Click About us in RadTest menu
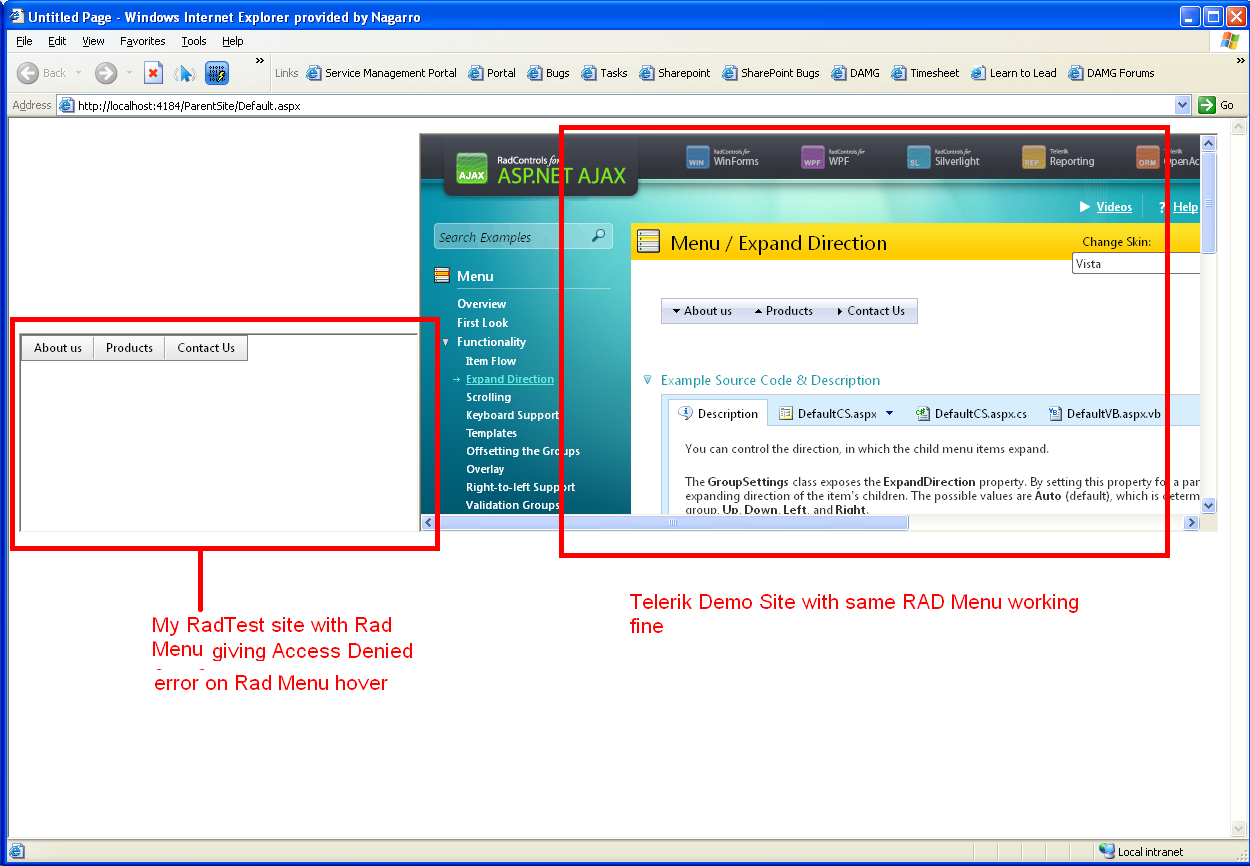Screen dimensions: 1250x866 click(58, 348)
